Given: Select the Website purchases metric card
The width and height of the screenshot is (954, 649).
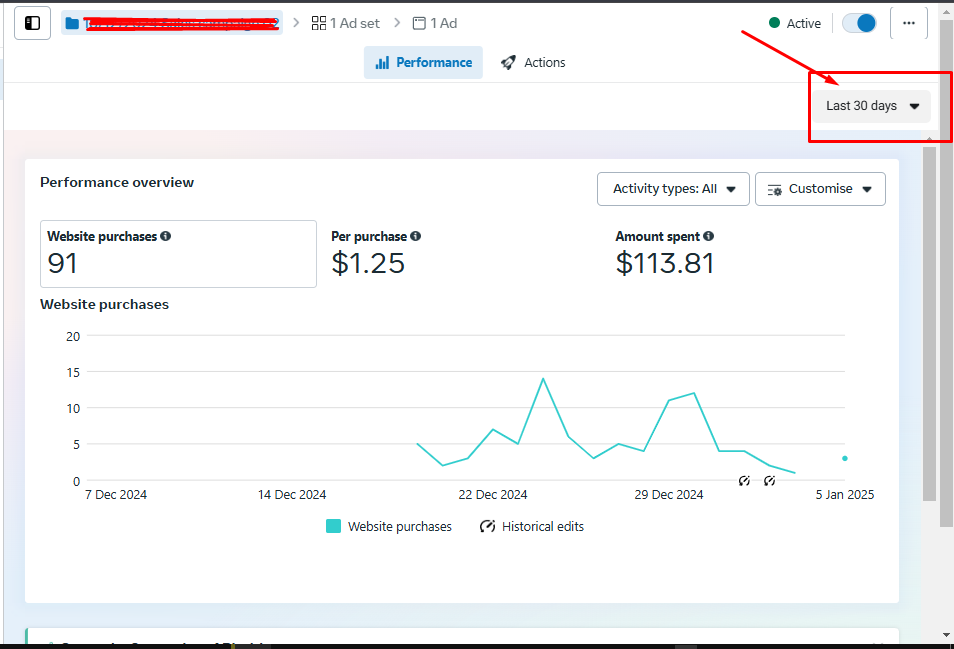Looking at the screenshot, I should coord(178,254).
